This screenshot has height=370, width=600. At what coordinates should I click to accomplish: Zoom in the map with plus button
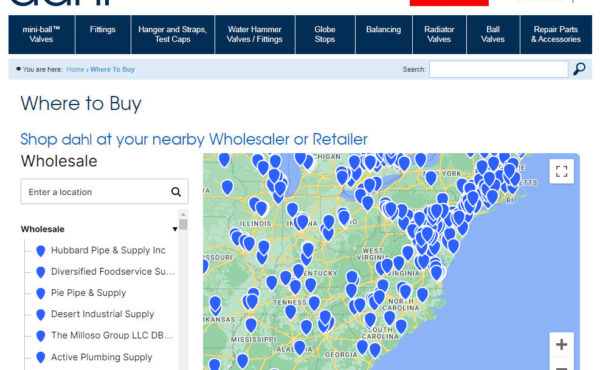pos(561,344)
